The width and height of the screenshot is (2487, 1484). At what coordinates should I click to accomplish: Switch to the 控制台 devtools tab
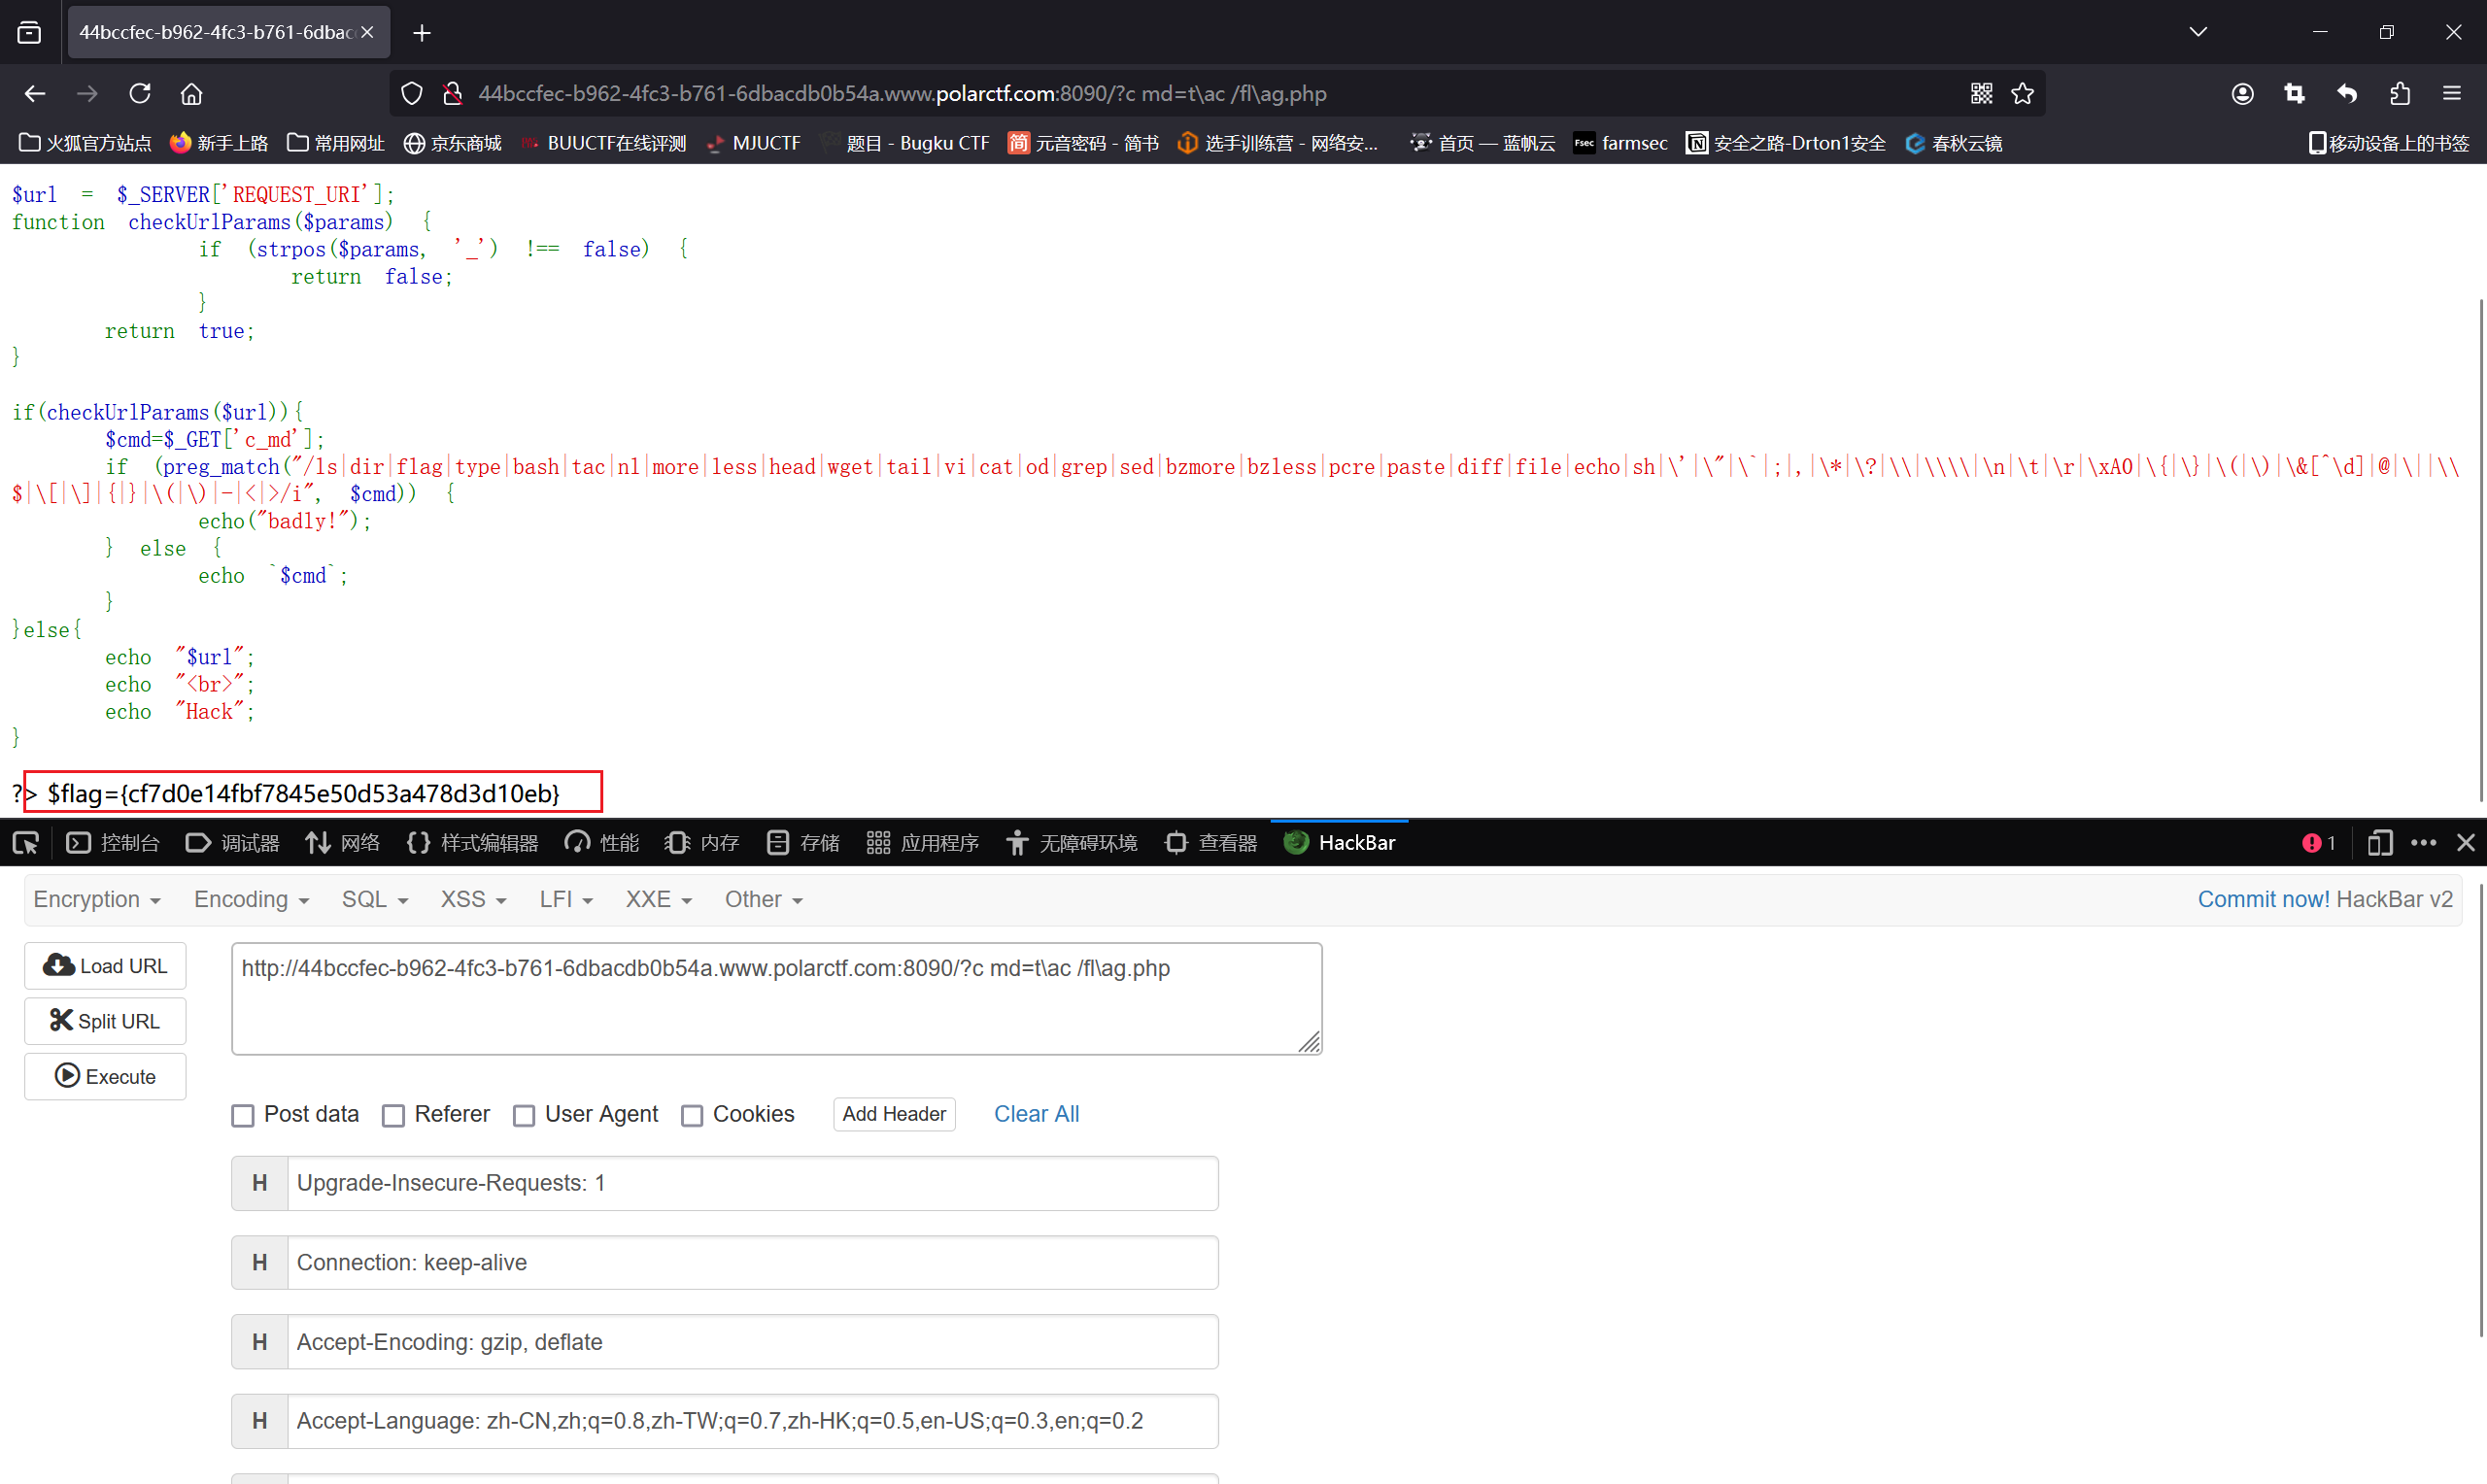(113, 843)
